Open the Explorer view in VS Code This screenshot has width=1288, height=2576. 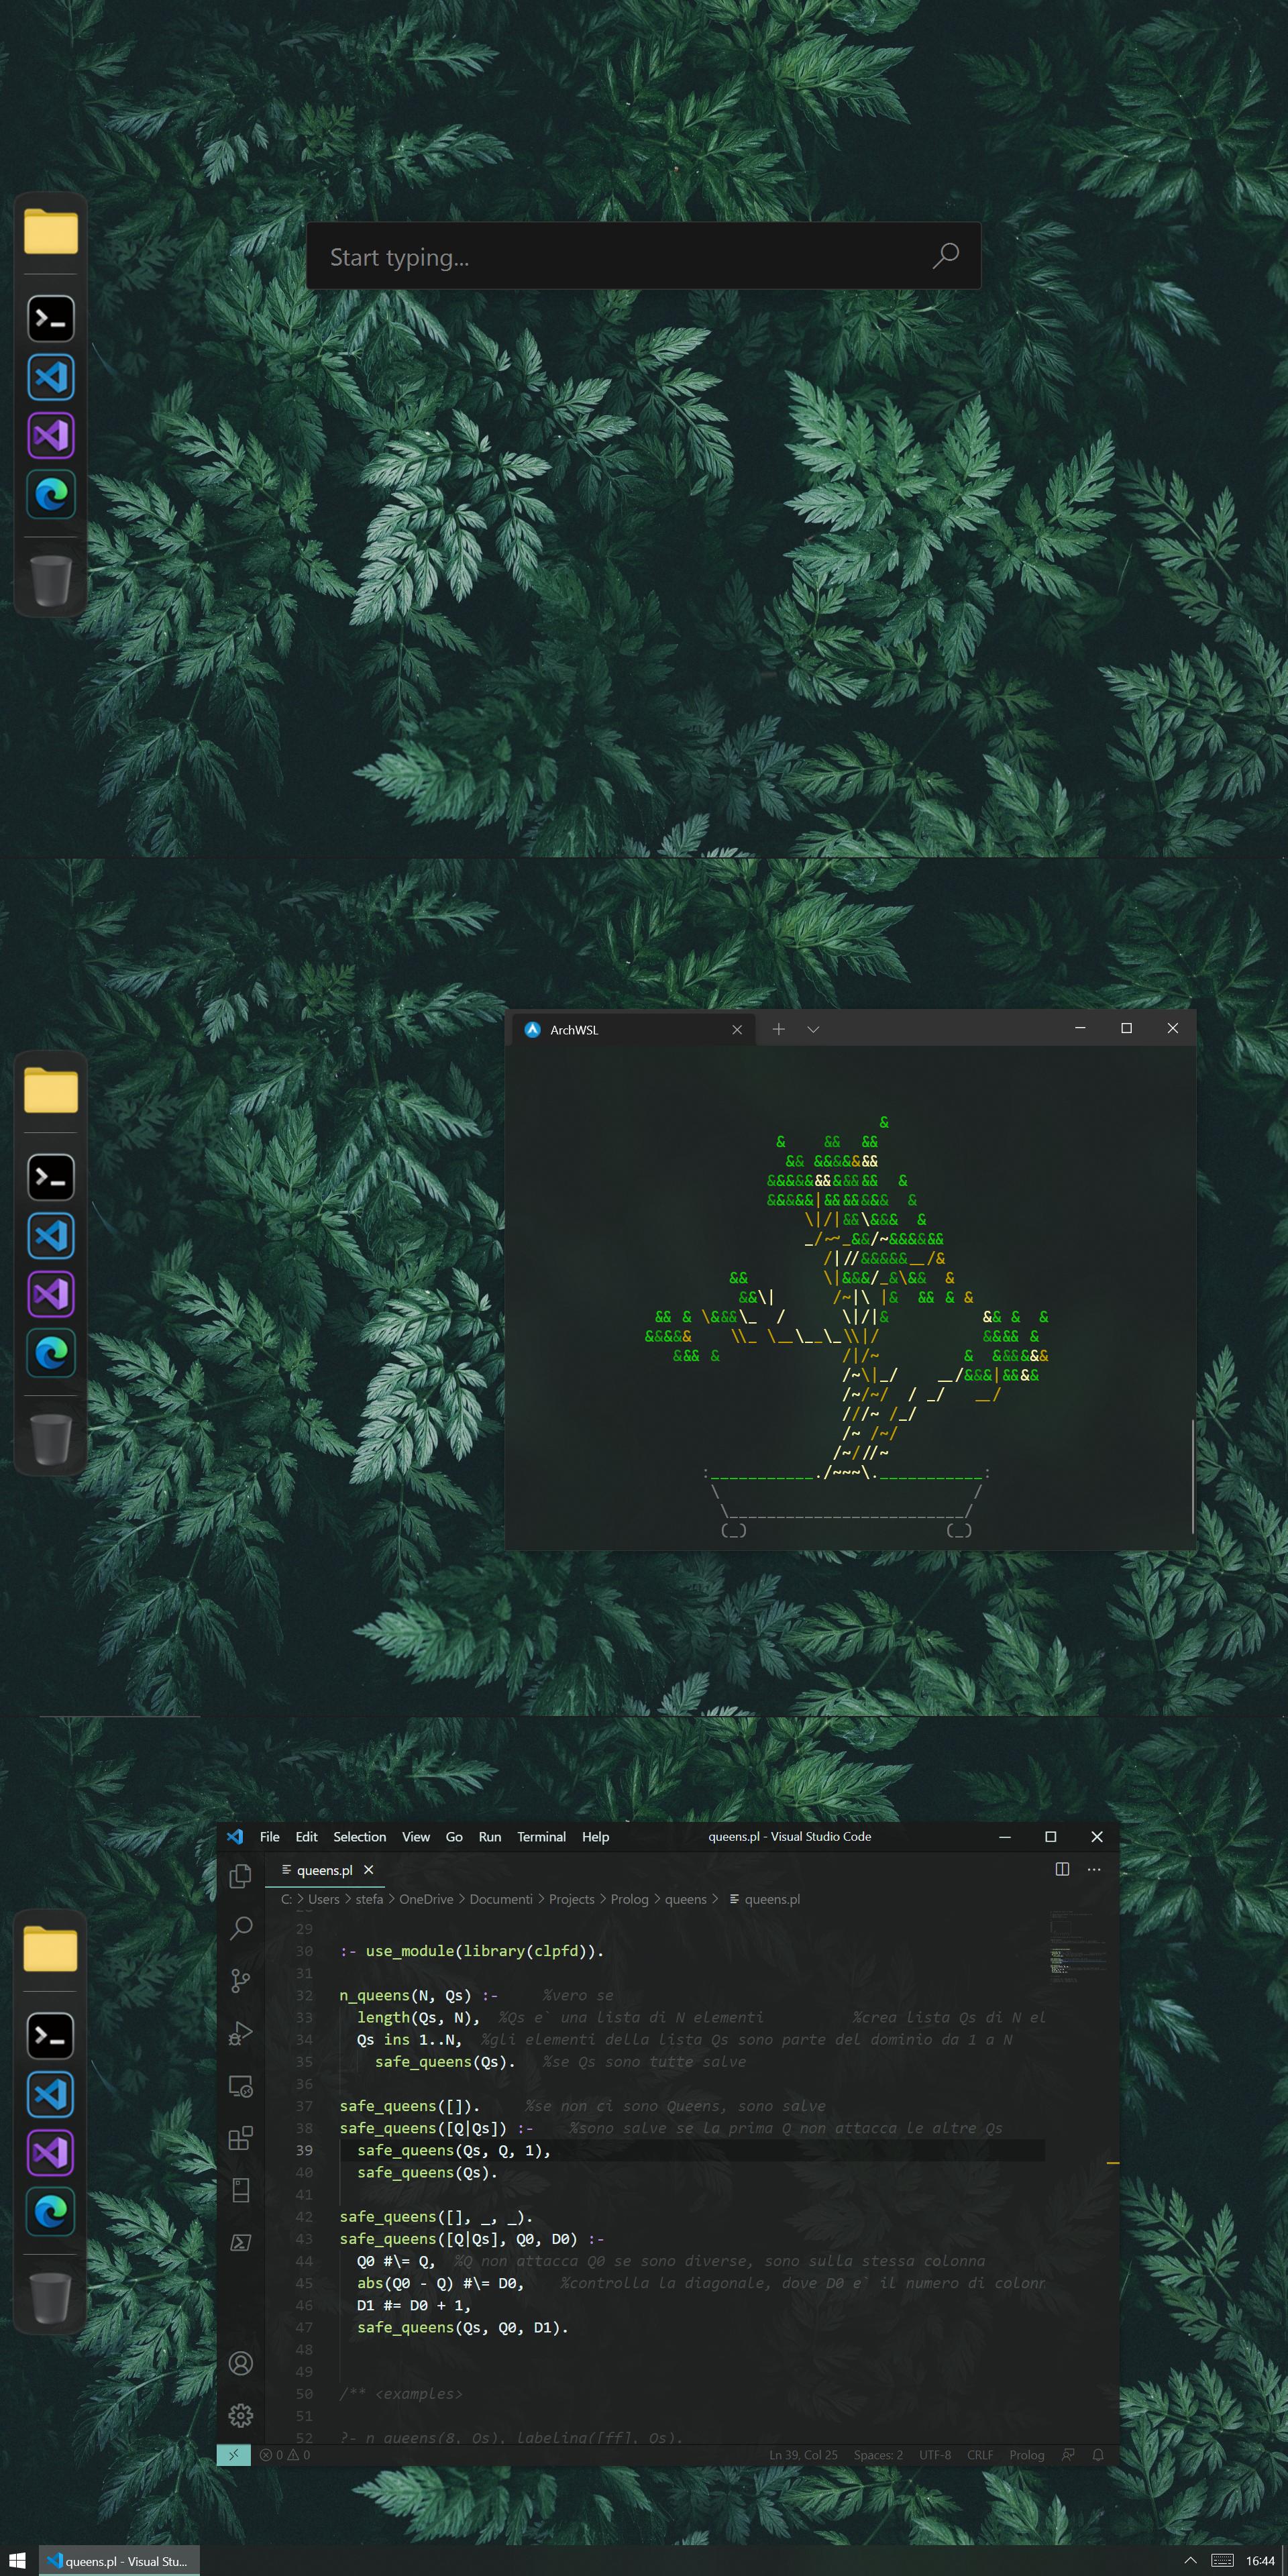tap(240, 1877)
